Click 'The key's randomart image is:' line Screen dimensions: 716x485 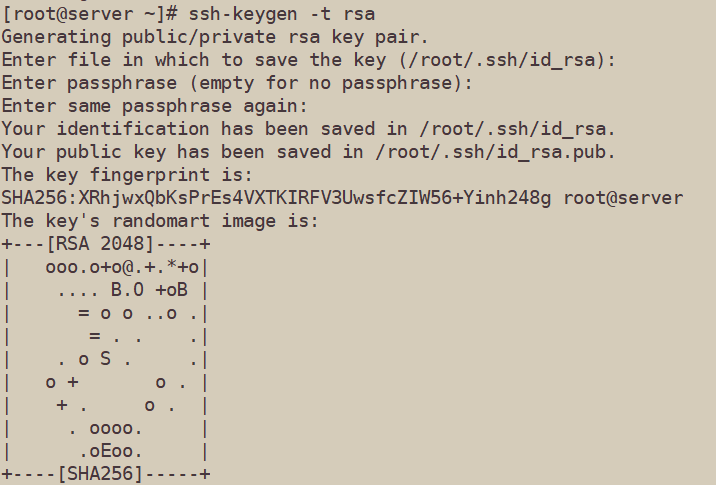(160, 221)
